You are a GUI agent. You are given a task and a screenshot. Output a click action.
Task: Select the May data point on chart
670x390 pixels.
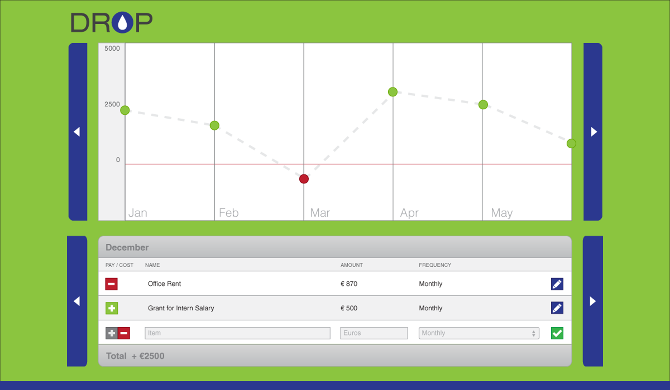[483, 104]
